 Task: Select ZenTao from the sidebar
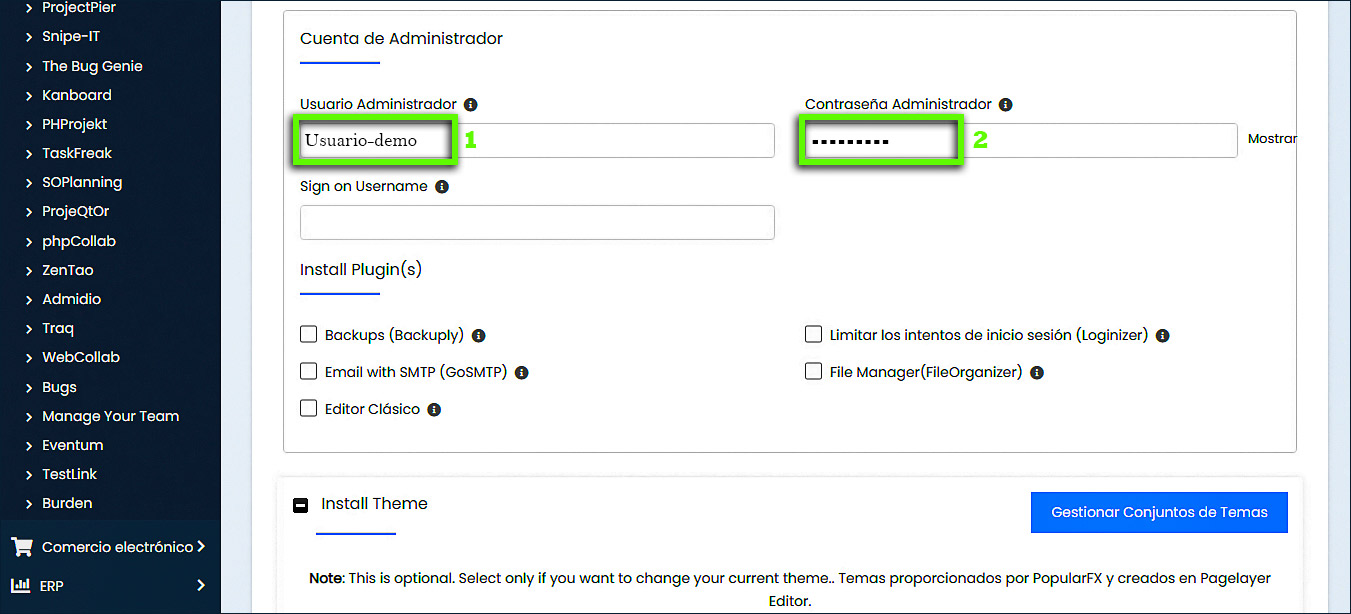[68, 270]
